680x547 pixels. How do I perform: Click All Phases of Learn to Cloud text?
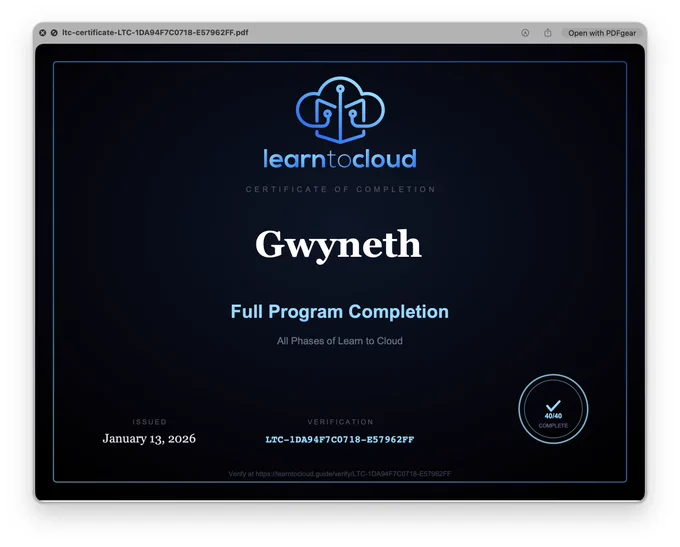340,341
